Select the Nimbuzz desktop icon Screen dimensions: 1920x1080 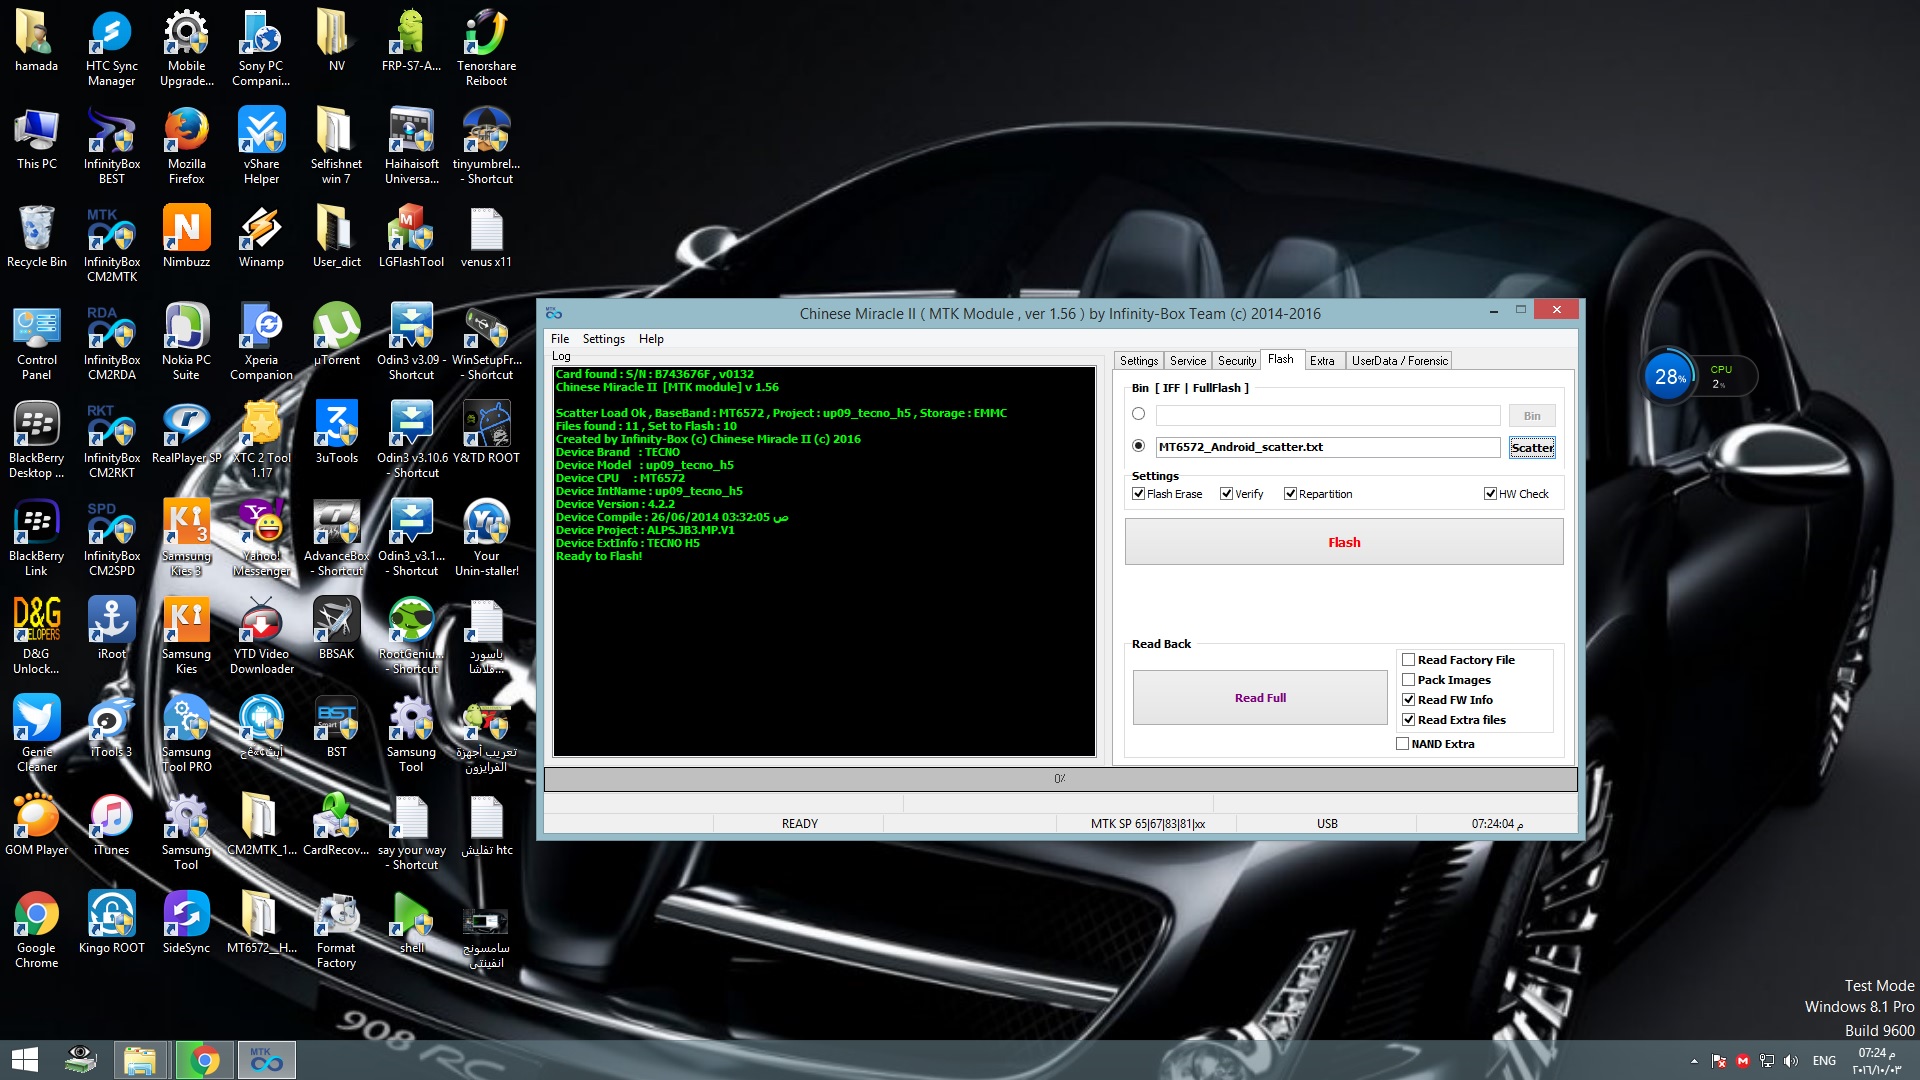[x=186, y=237]
